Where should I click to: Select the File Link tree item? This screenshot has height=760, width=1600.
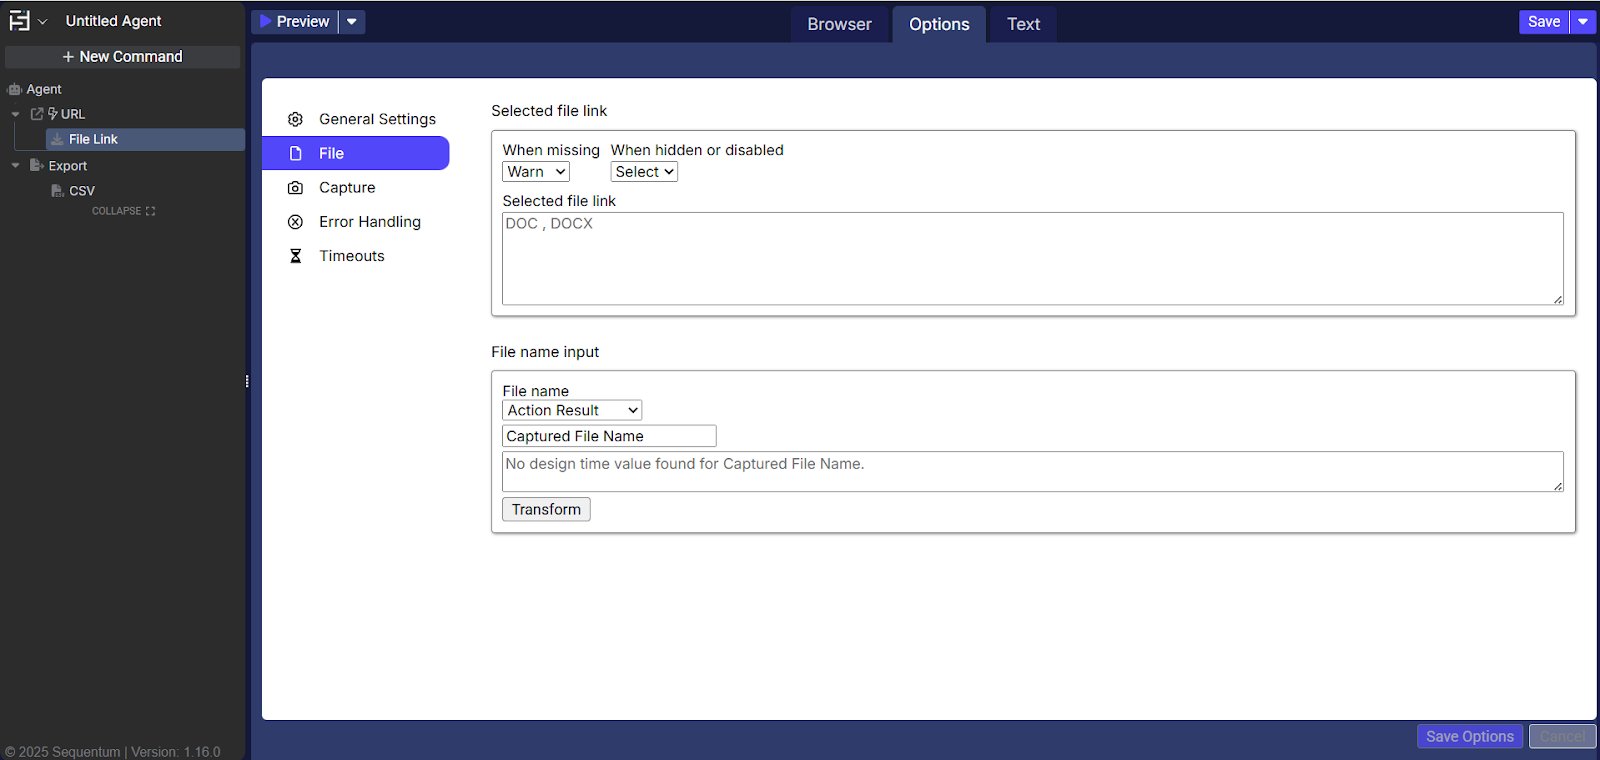point(145,139)
